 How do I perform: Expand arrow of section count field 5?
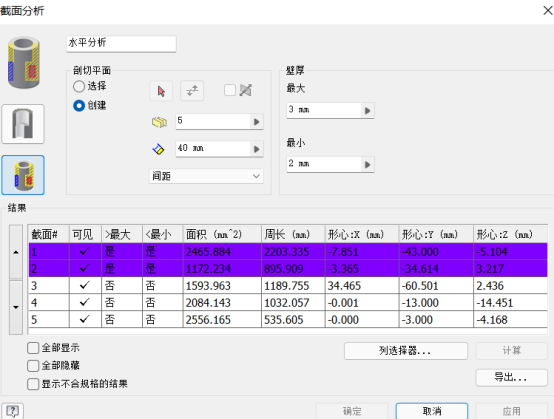coord(257,122)
